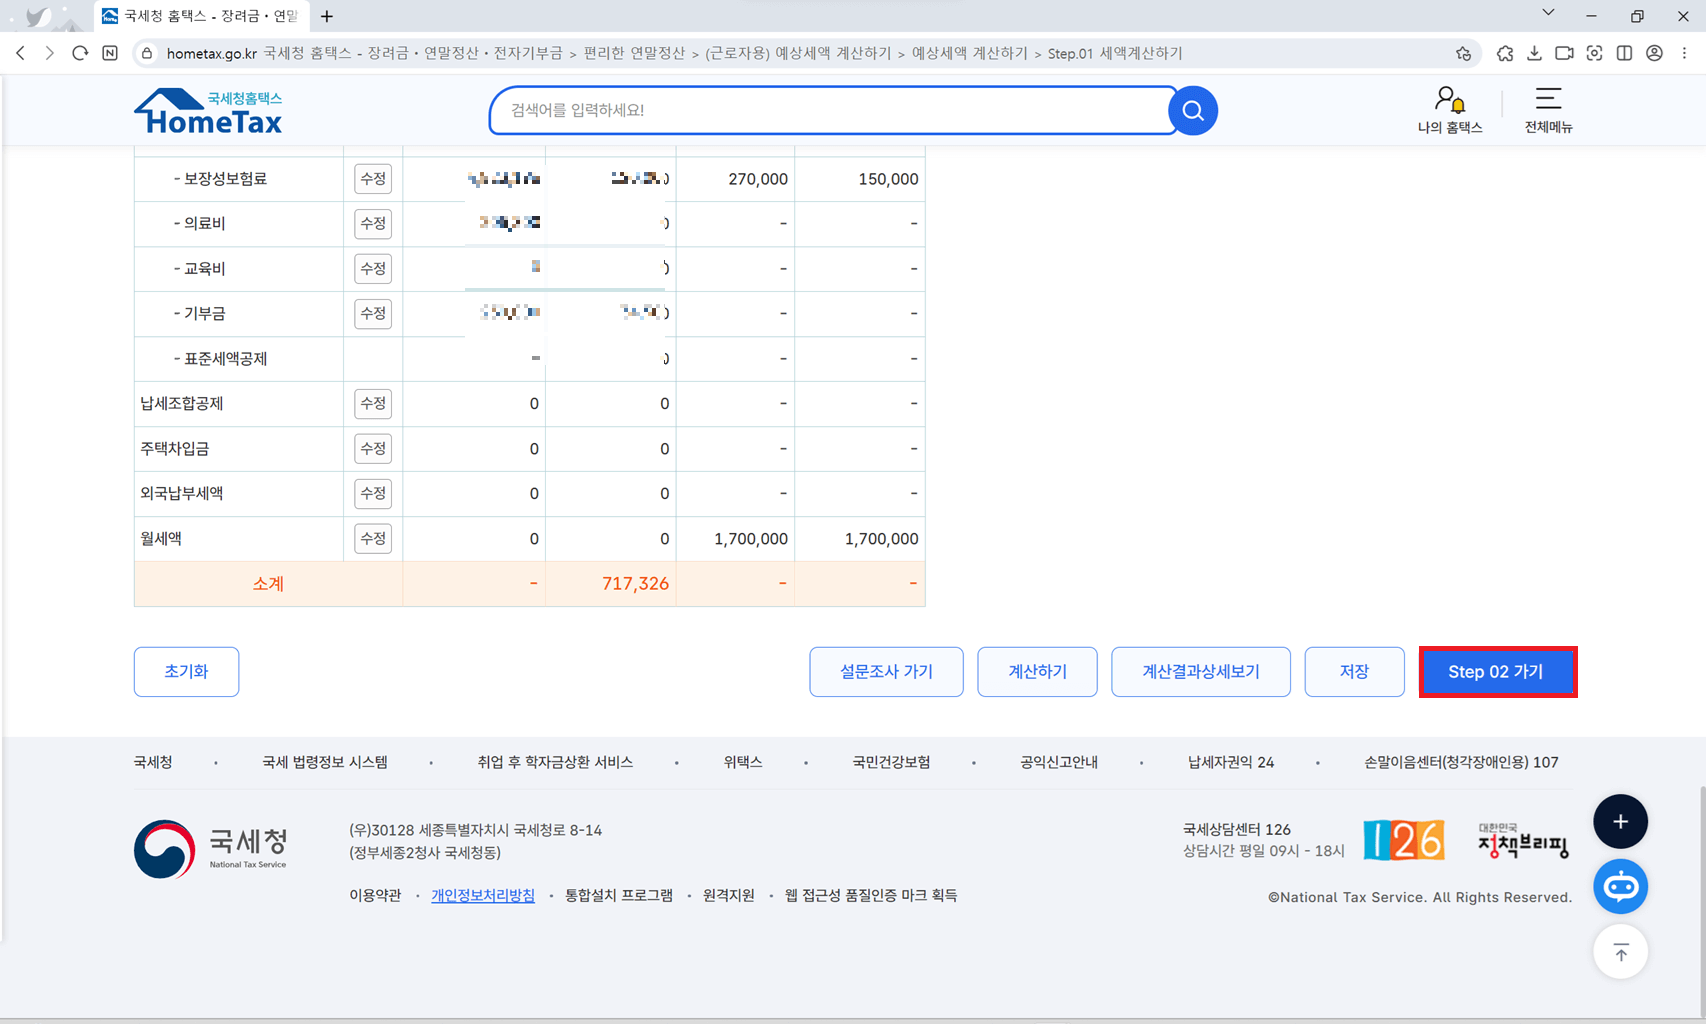
Task: Click the site info icon in address bar
Action: (x=147, y=53)
